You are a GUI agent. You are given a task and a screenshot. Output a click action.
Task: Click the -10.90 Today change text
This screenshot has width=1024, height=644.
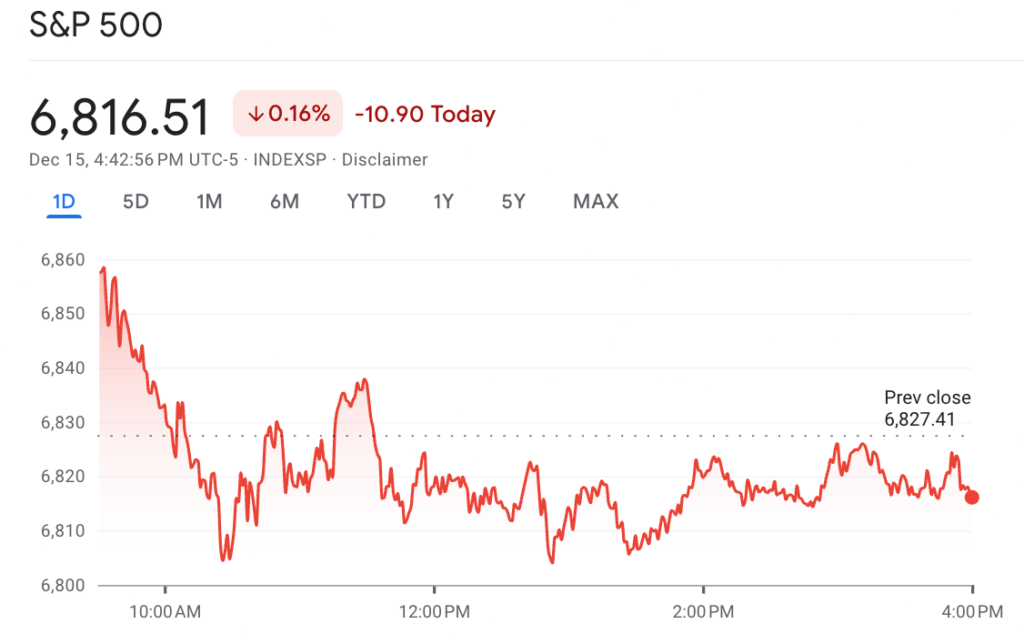425,115
